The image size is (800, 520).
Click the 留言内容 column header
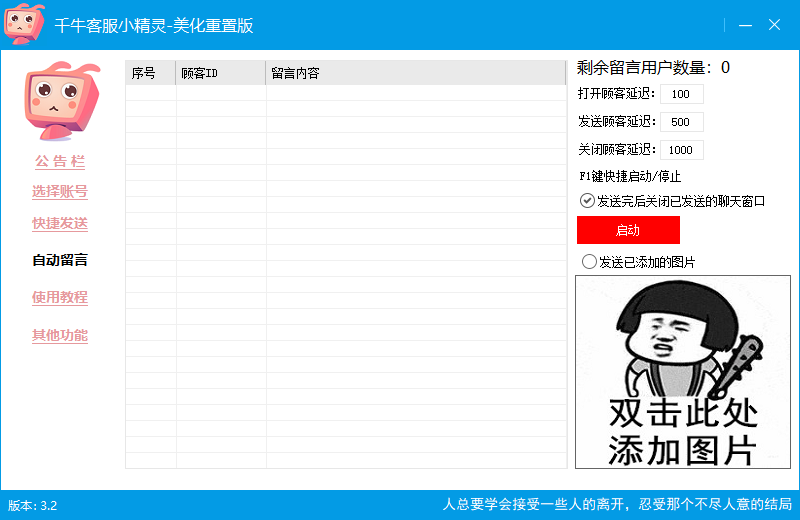coord(416,73)
